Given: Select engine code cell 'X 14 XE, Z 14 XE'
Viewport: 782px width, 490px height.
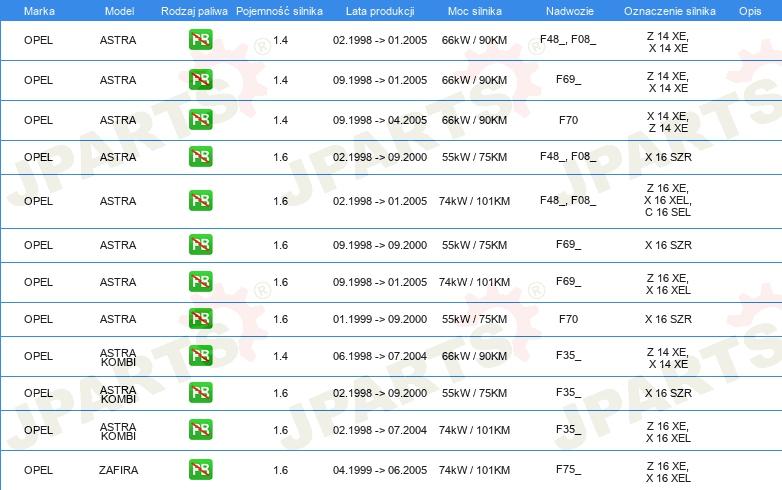Looking at the screenshot, I should pyautogui.click(x=668, y=122).
